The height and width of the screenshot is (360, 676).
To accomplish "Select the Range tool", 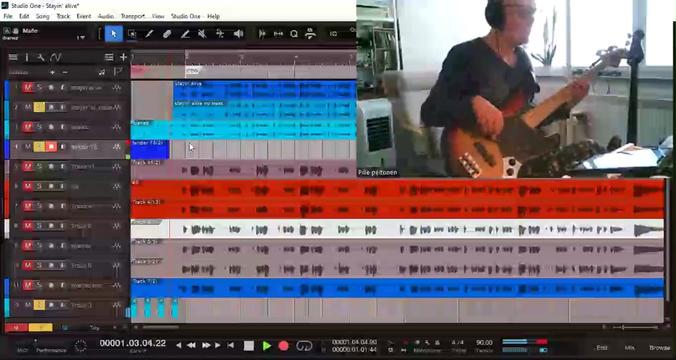I will click(132, 34).
